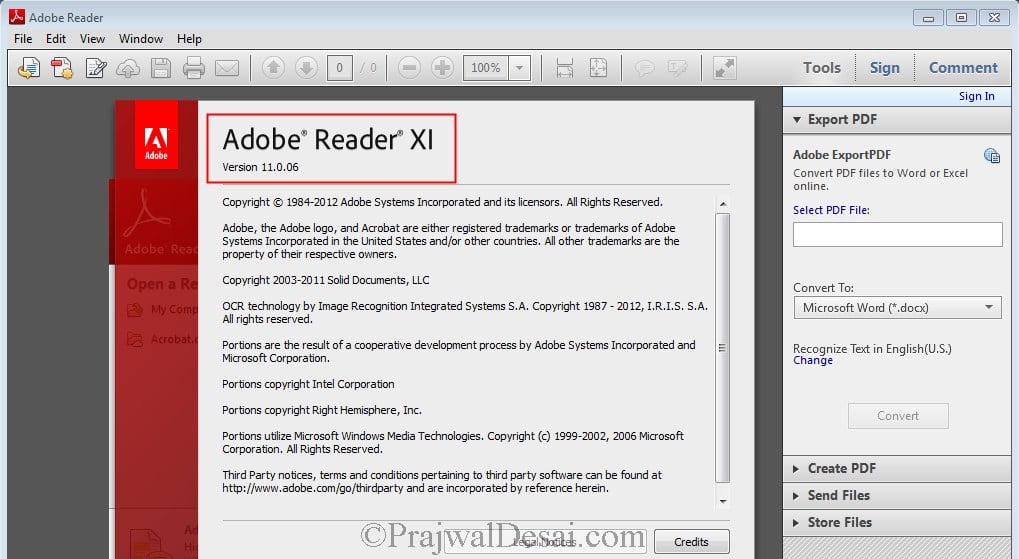1019x559 pixels.
Task: Click the Sign/fill form pencil icon
Action: click(x=96, y=68)
